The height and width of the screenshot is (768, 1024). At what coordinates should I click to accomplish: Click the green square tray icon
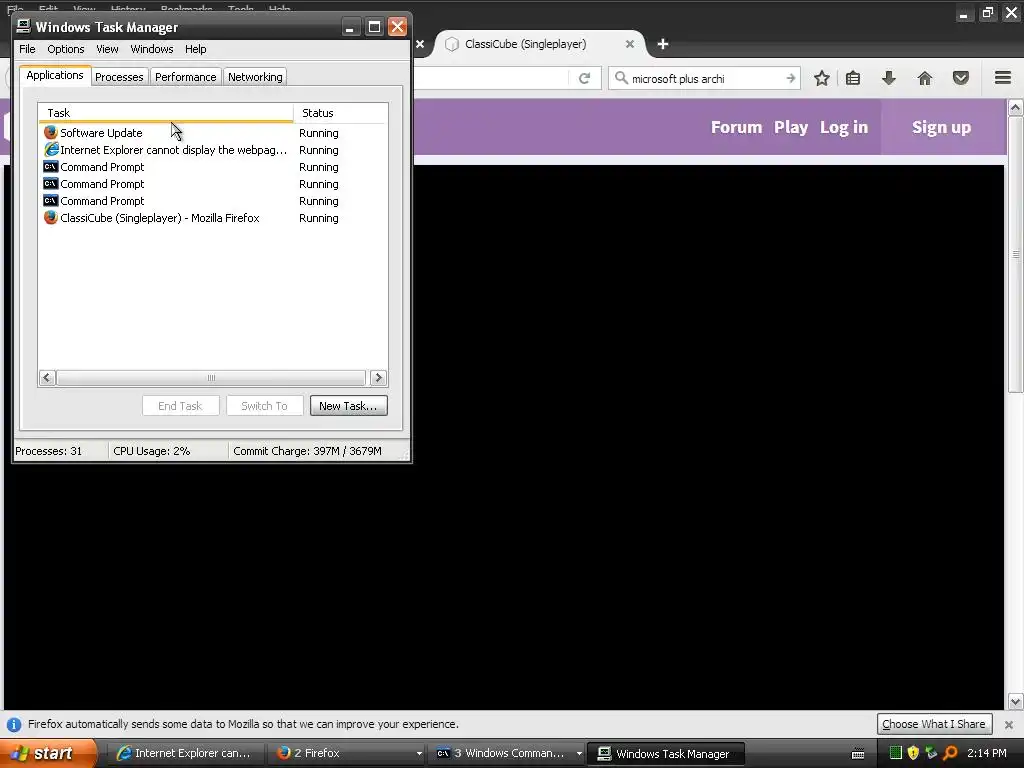point(896,753)
